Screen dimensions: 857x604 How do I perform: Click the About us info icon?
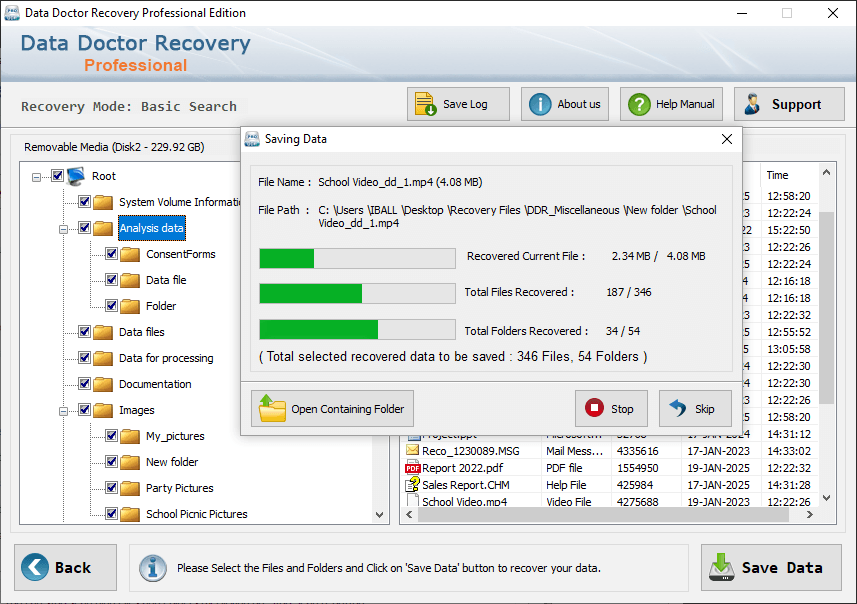click(x=540, y=104)
